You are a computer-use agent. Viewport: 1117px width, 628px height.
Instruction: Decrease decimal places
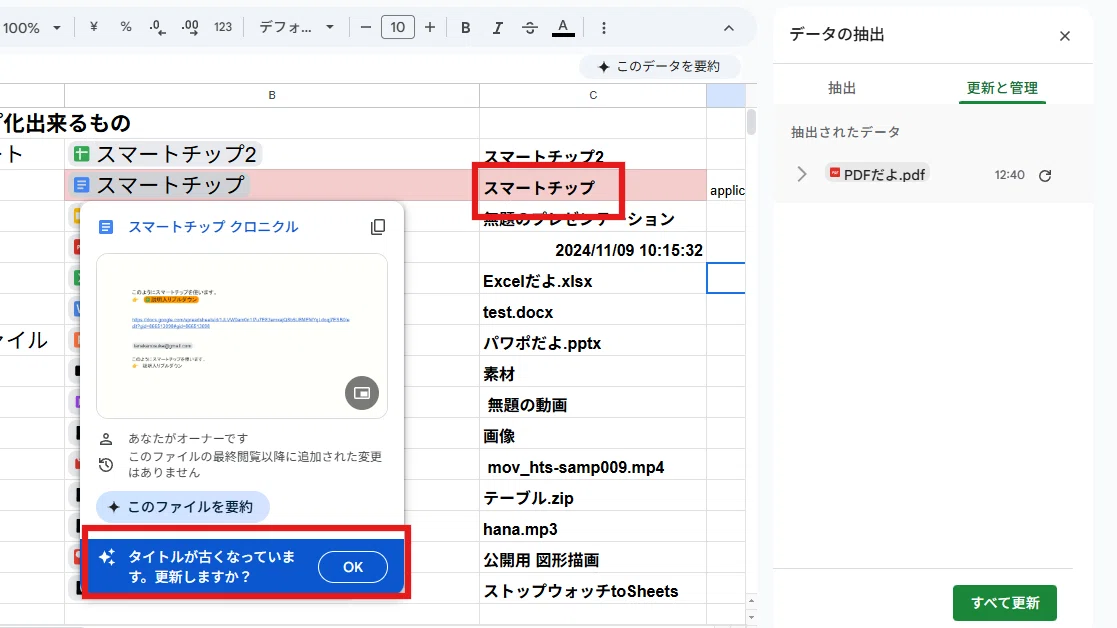tap(157, 27)
